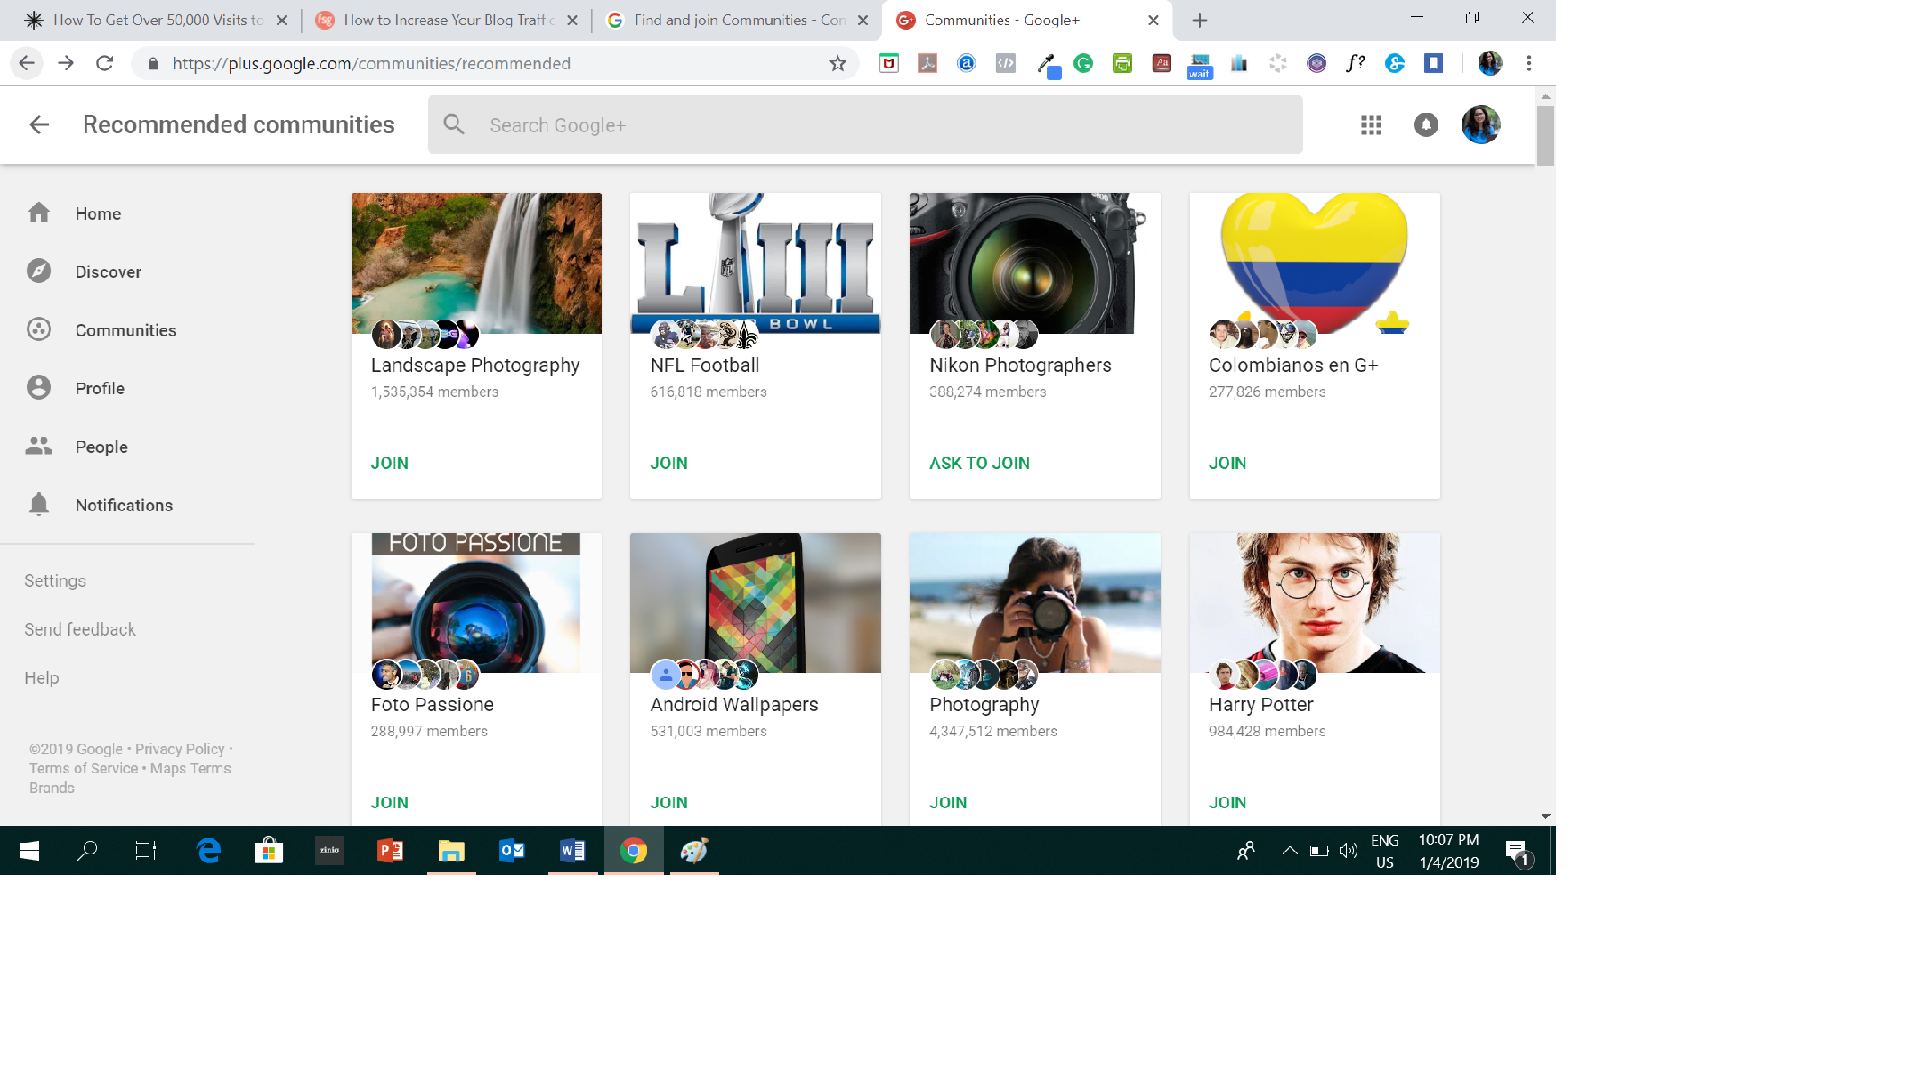Open Task View on the taskbar
This screenshot has width=1920, height=1080.
point(146,851)
